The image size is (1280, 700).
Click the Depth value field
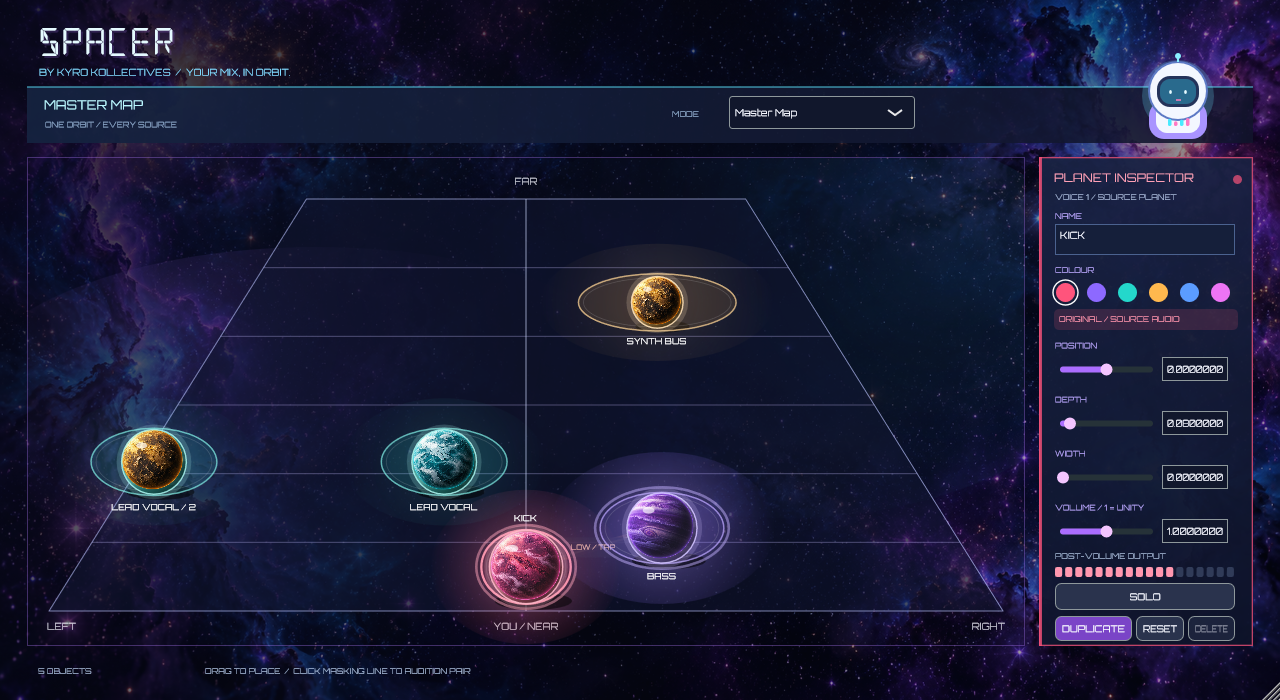(x=1195, y=423)
